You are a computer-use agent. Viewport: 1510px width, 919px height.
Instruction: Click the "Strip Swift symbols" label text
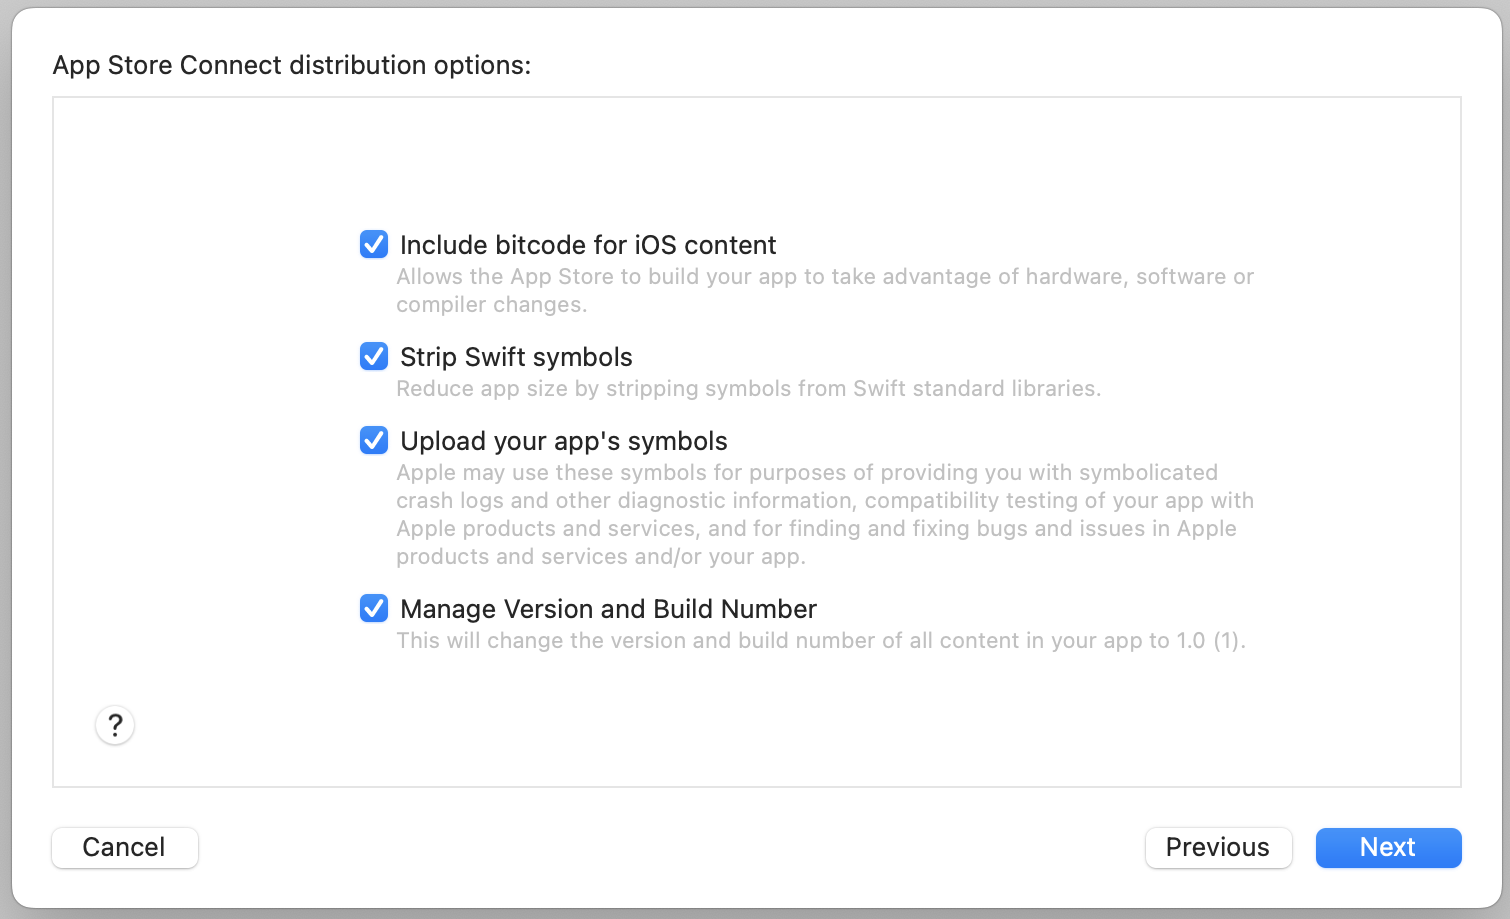[x=516, y=357]
